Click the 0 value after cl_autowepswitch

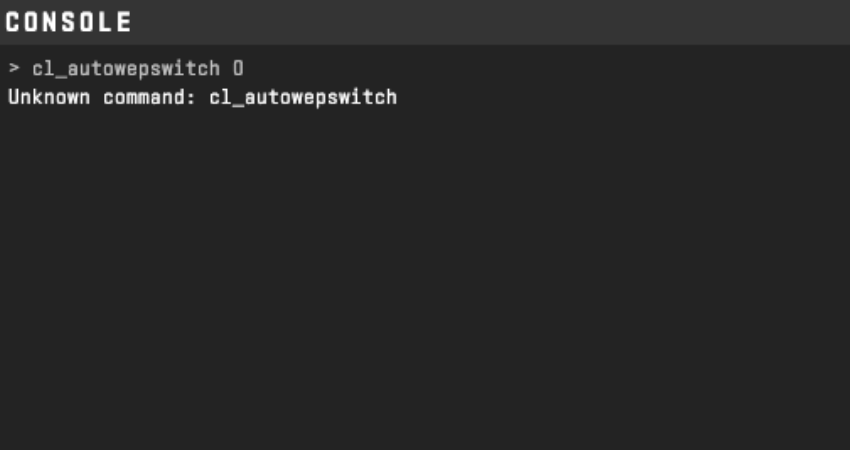238,68
